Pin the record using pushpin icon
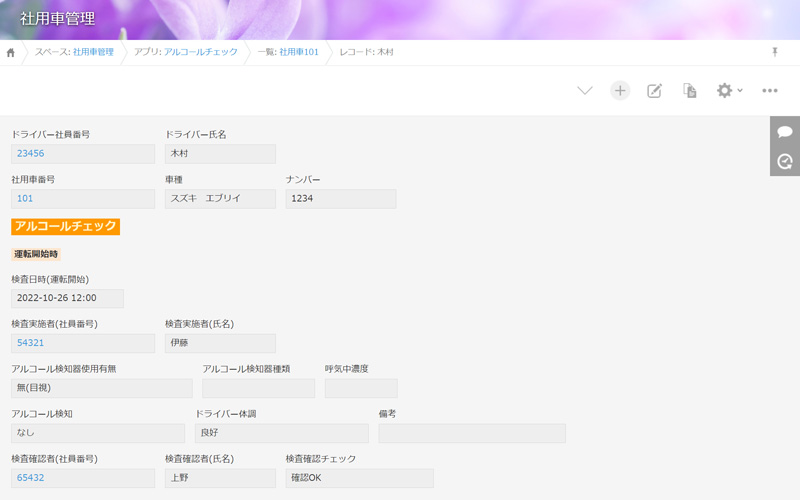800x500 pixels. point(774,52)
